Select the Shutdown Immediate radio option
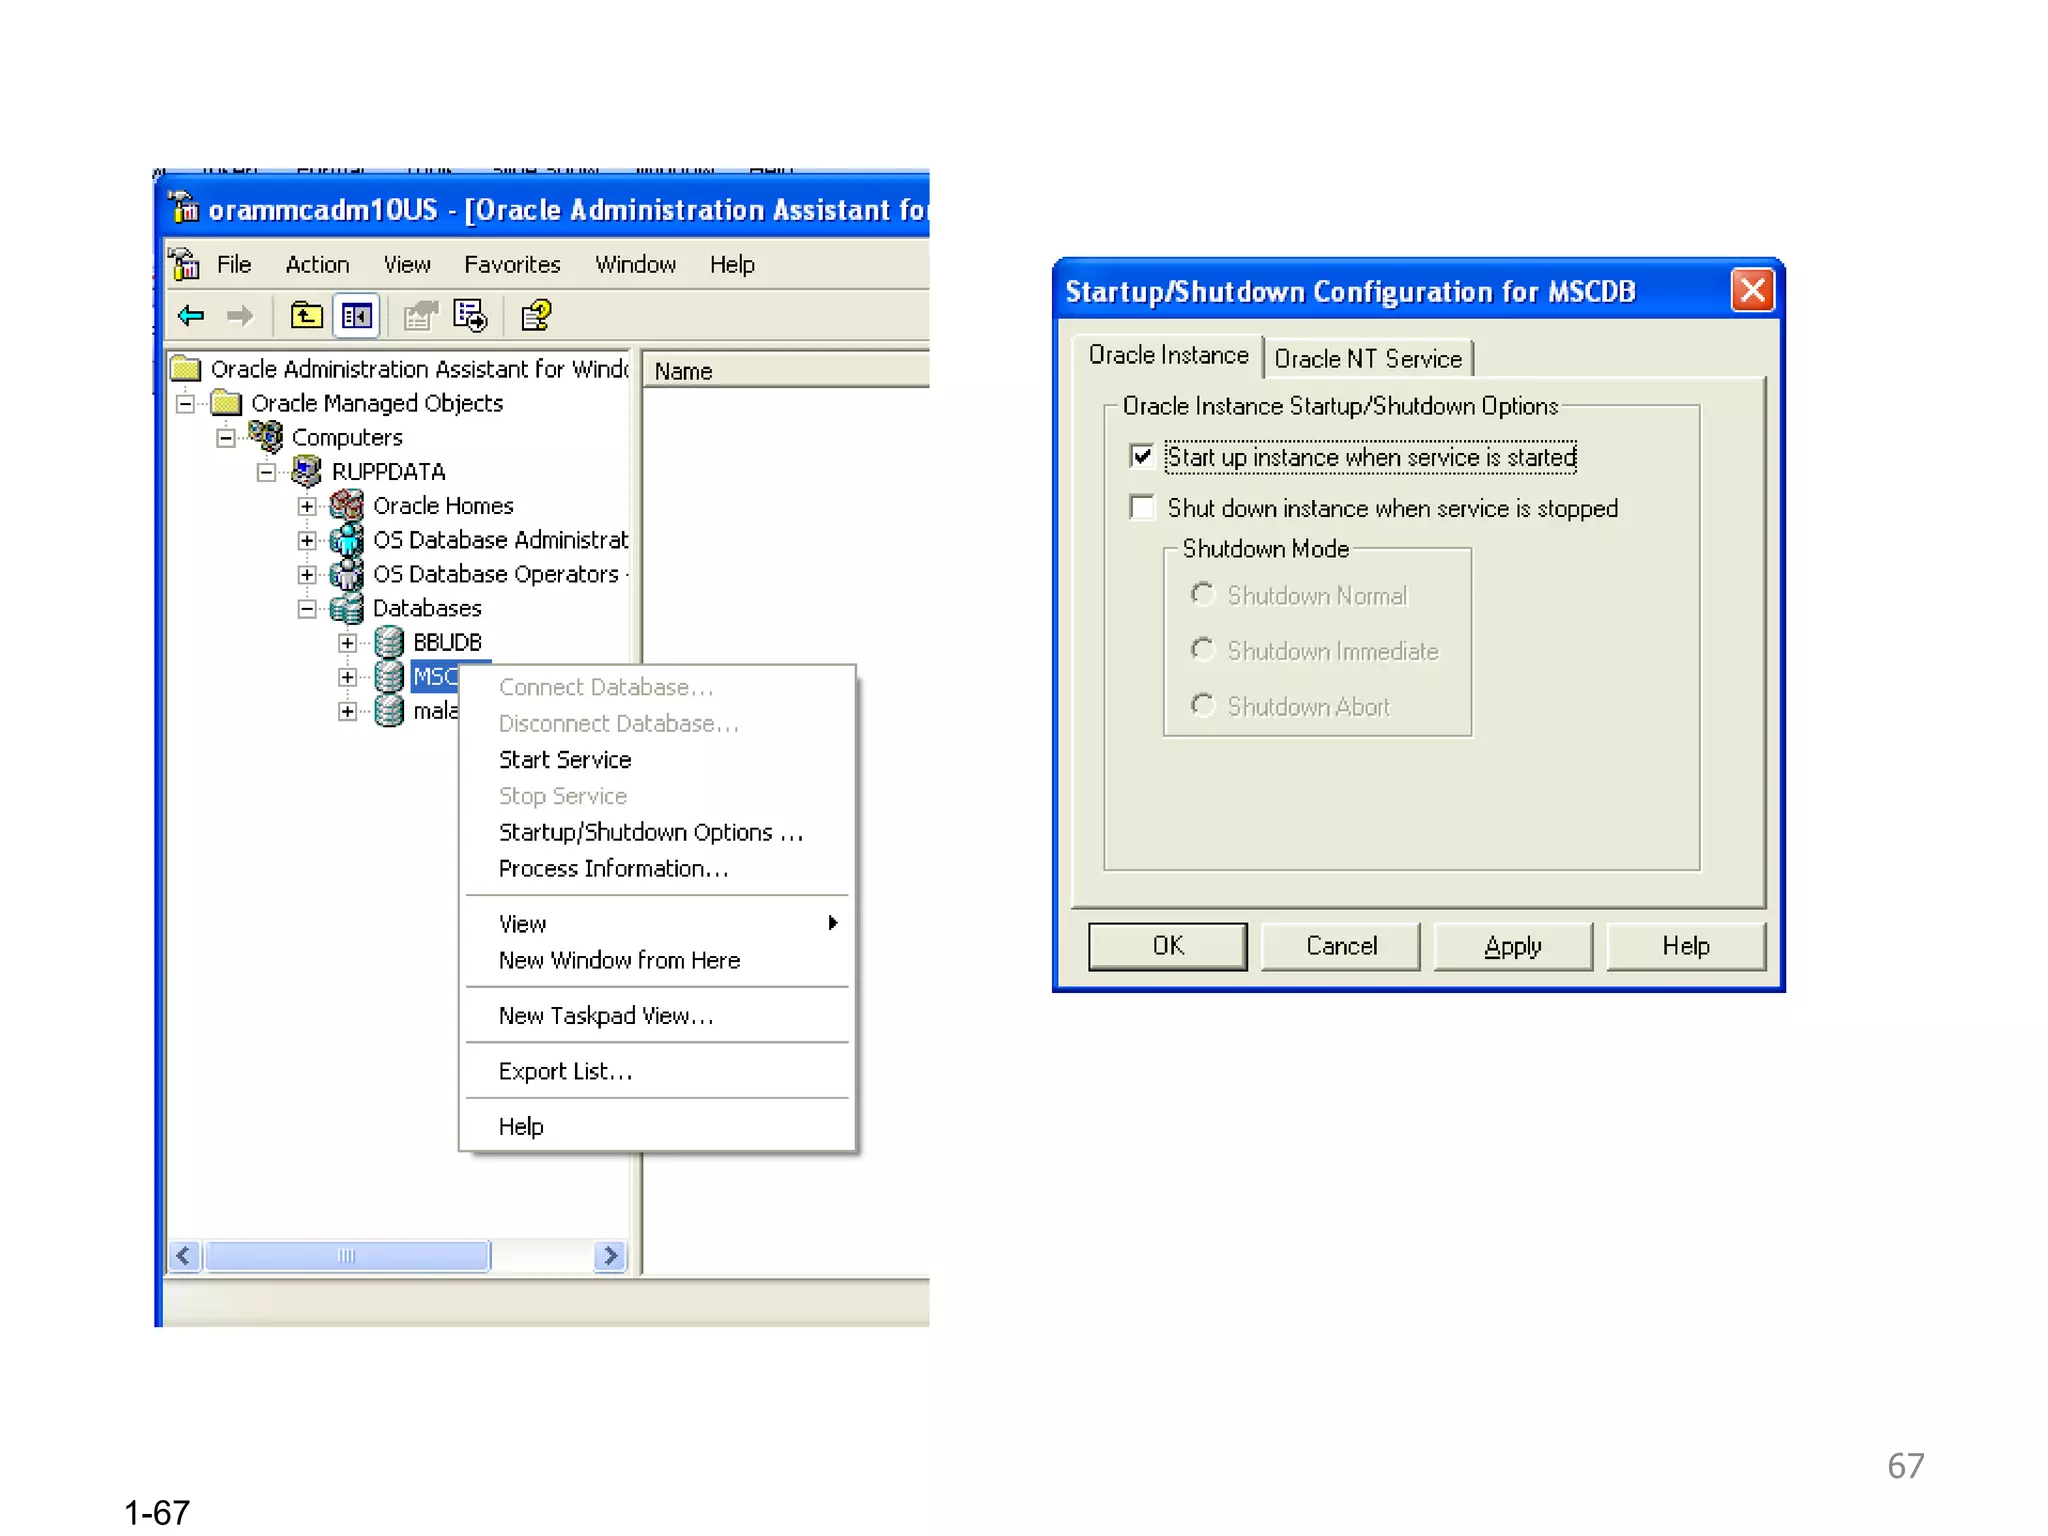Viewport: 2048px width, 1536px height. [x=1203, y=651]
